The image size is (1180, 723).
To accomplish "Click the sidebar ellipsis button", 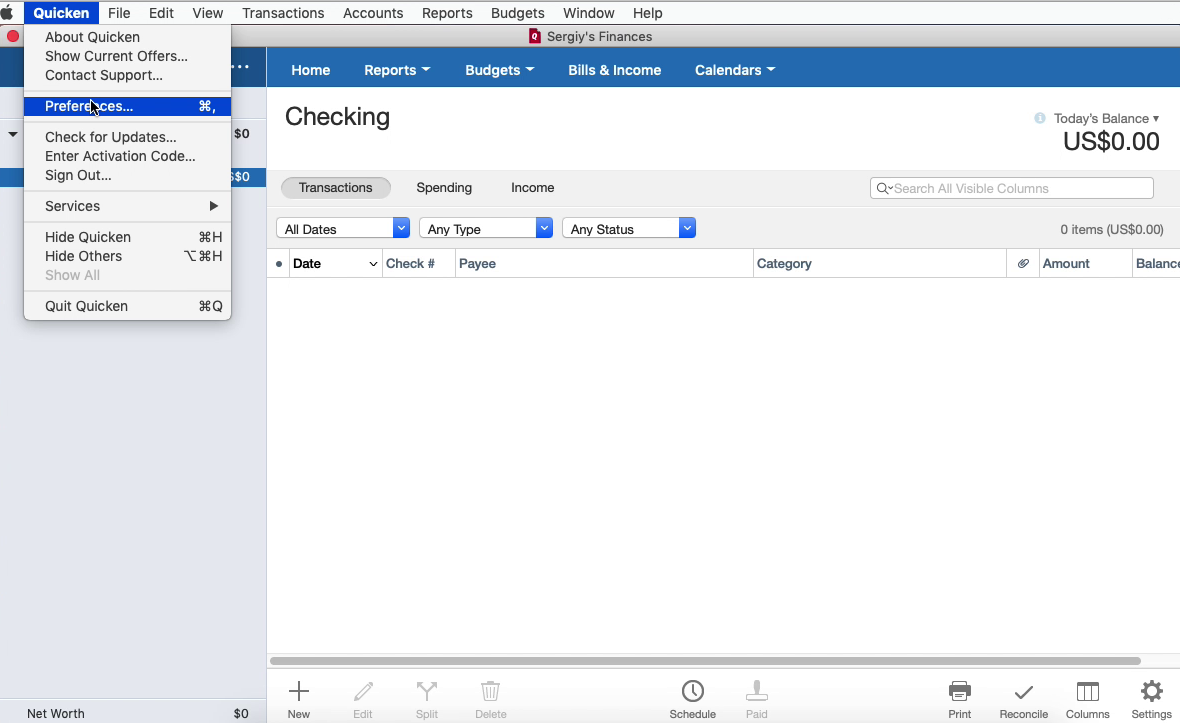I will [240, 66].
